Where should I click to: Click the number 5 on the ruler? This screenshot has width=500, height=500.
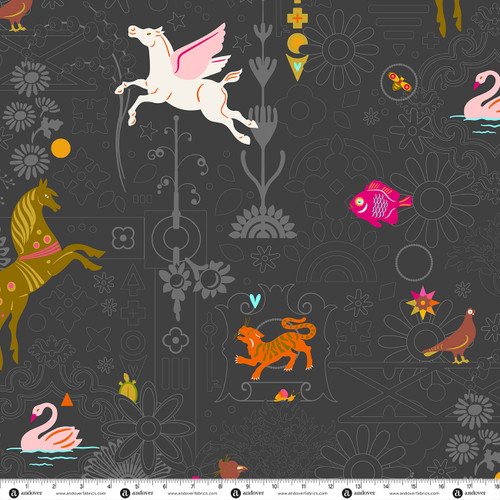(x=137, y=487)
